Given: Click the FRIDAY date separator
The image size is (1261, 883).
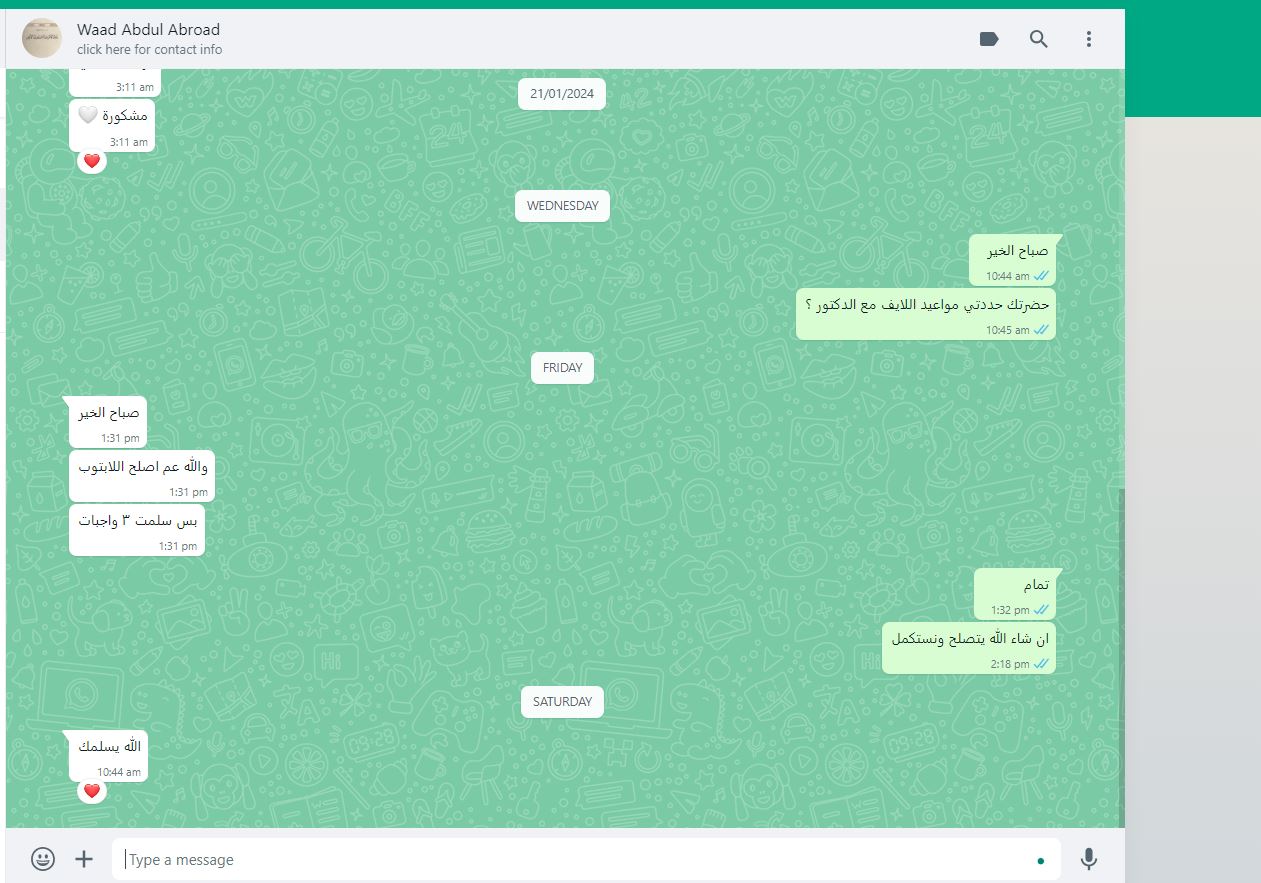Looking at the screenshot, I should pyautogui.click(x=562, y=368).
